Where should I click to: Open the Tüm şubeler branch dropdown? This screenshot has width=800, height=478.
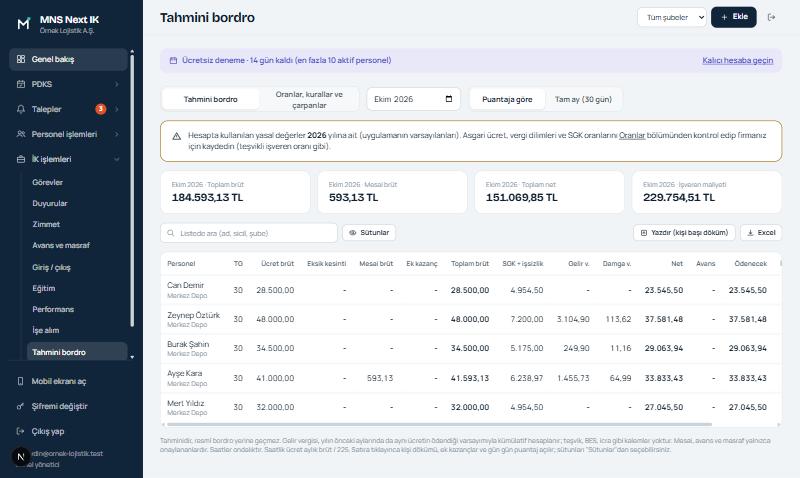(671, 17)
